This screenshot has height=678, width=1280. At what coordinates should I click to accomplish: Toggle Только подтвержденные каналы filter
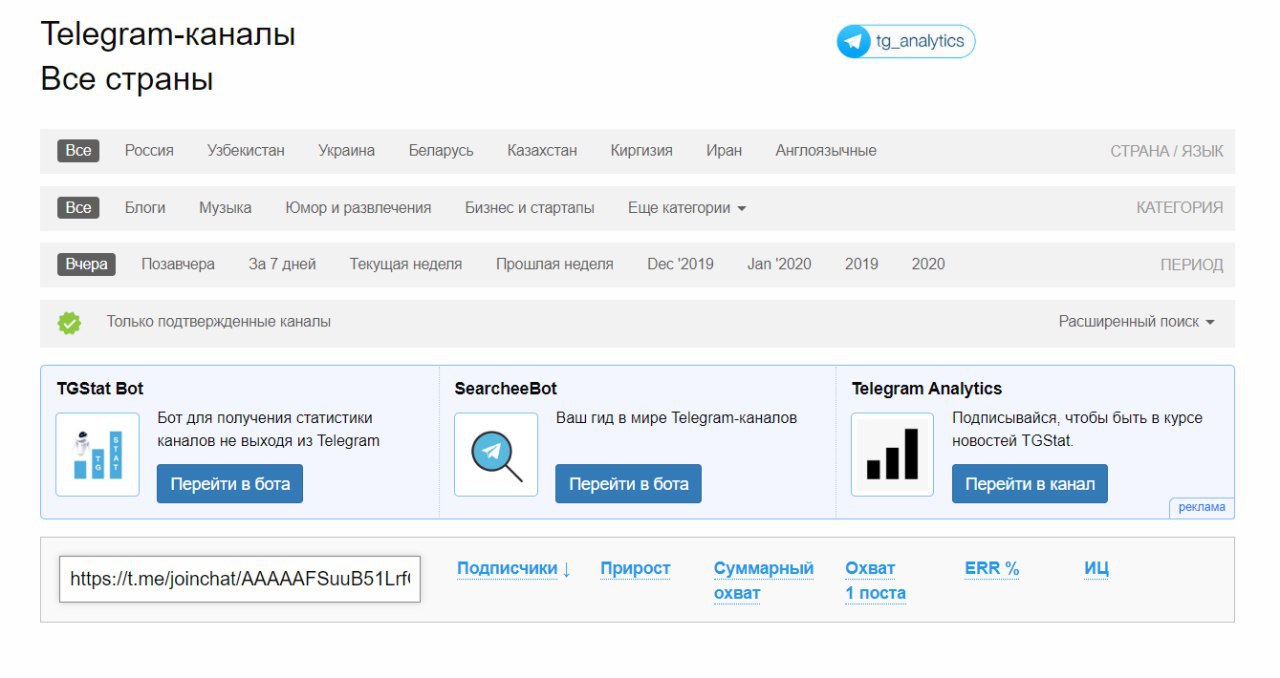(x=219, y=322)
